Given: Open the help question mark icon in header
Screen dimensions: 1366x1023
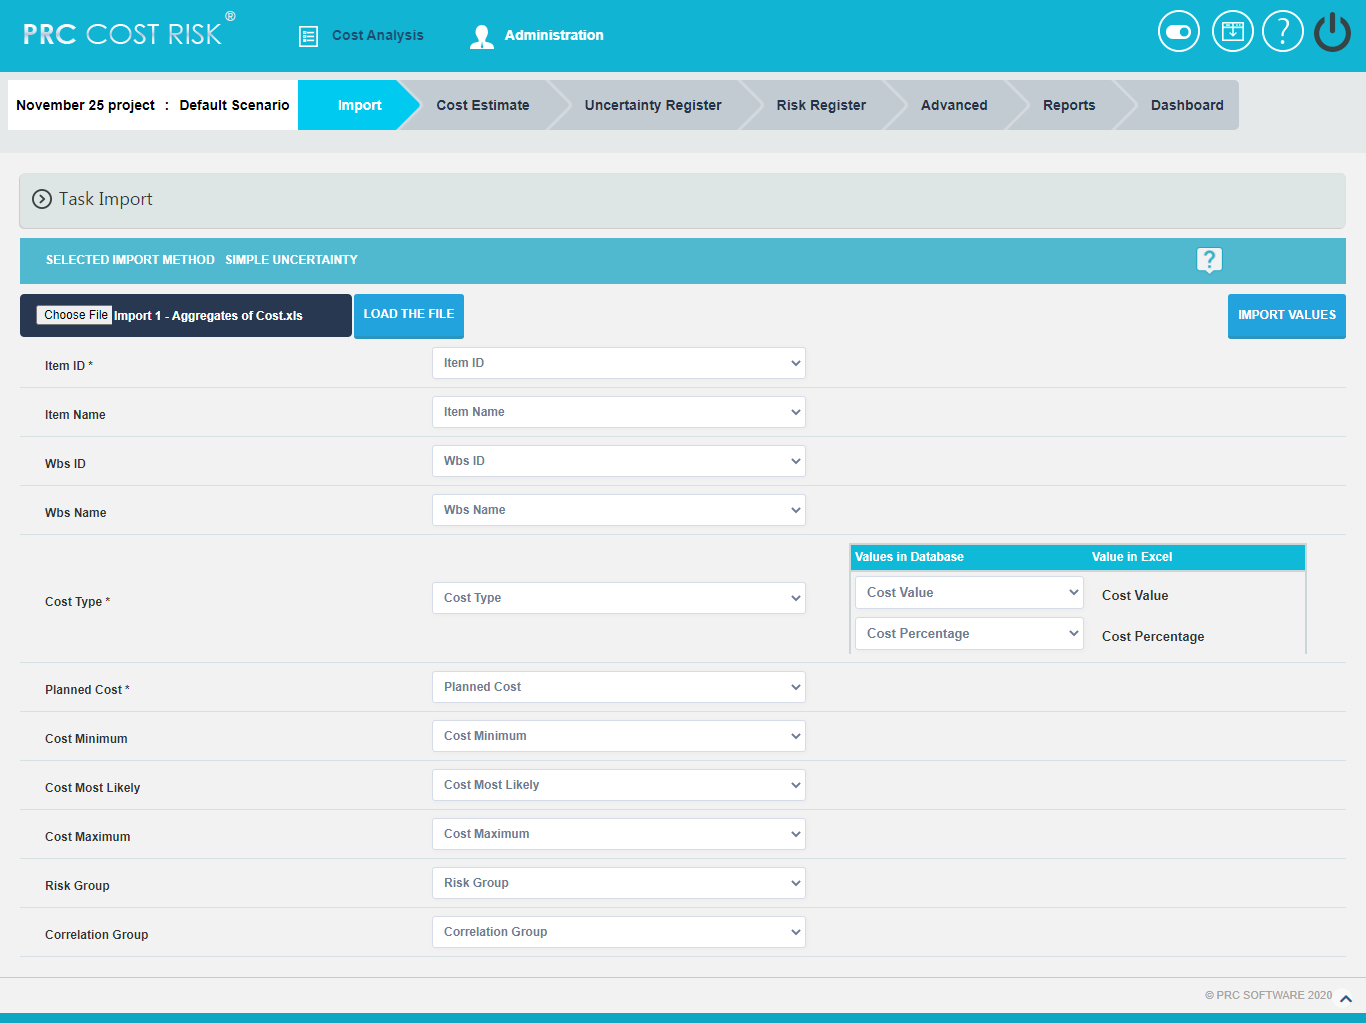Looking at the screenshot, I should pos(1282,32).
